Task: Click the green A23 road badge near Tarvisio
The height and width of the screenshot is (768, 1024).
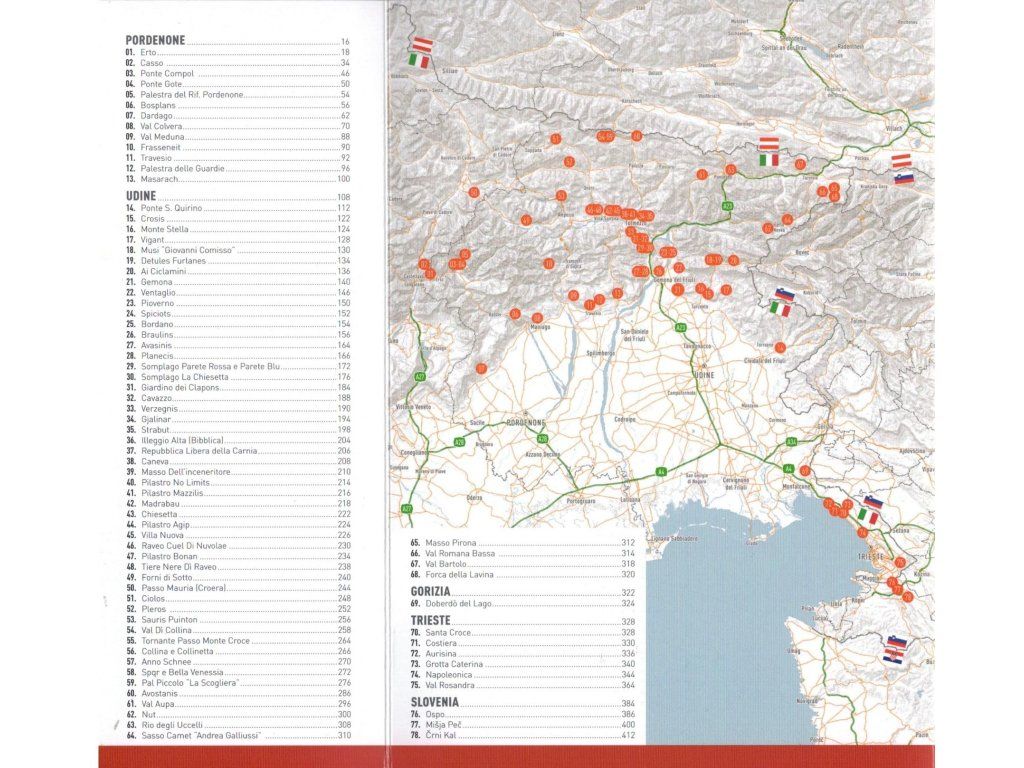Action: (727, 206)
